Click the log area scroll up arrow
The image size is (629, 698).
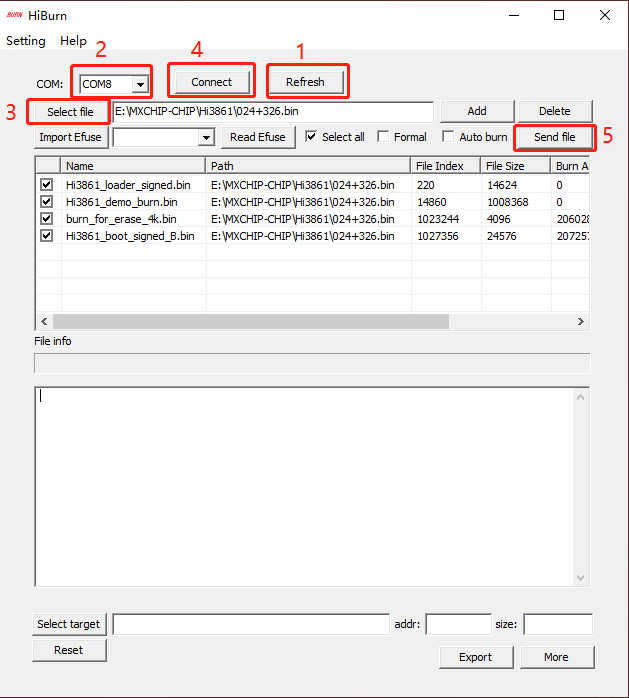[x=580, y=397]
